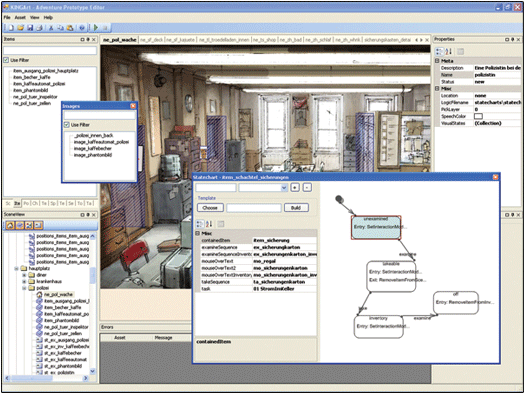This screenshot has height=394, width=525.
Task: Cut selection using the scissors icon
Action: pyautogui.click(x=51, y=28)
